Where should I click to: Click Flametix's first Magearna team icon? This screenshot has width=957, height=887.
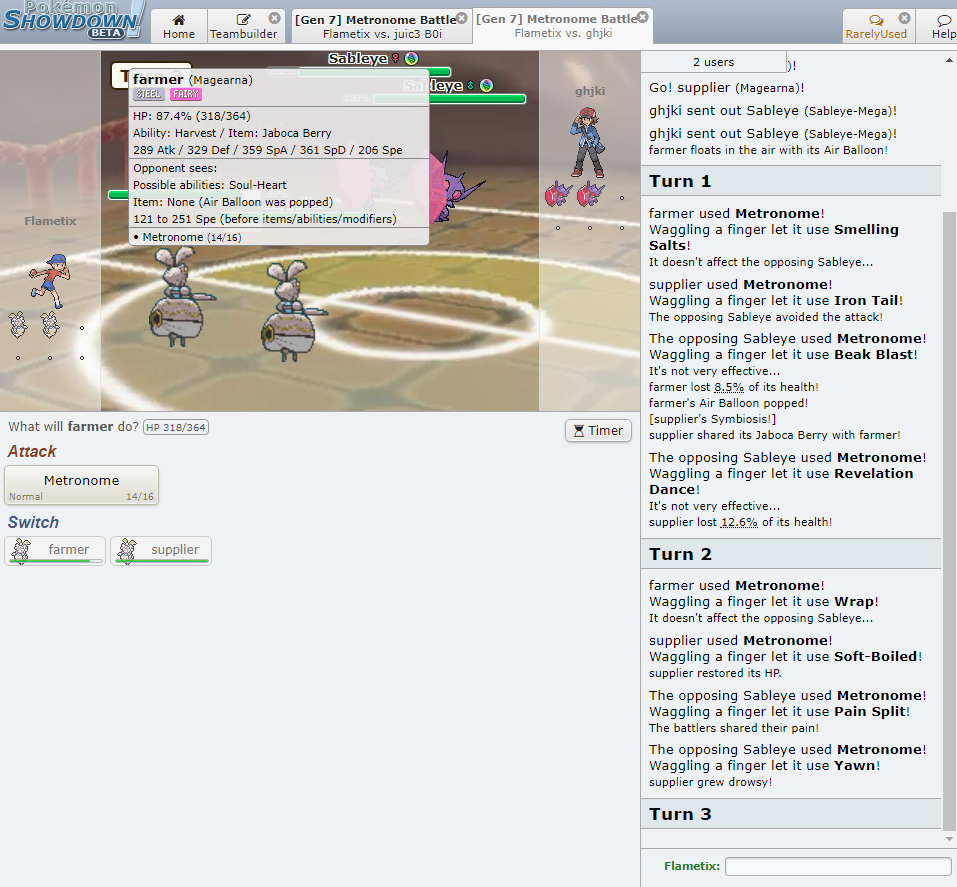coord(18,324)
